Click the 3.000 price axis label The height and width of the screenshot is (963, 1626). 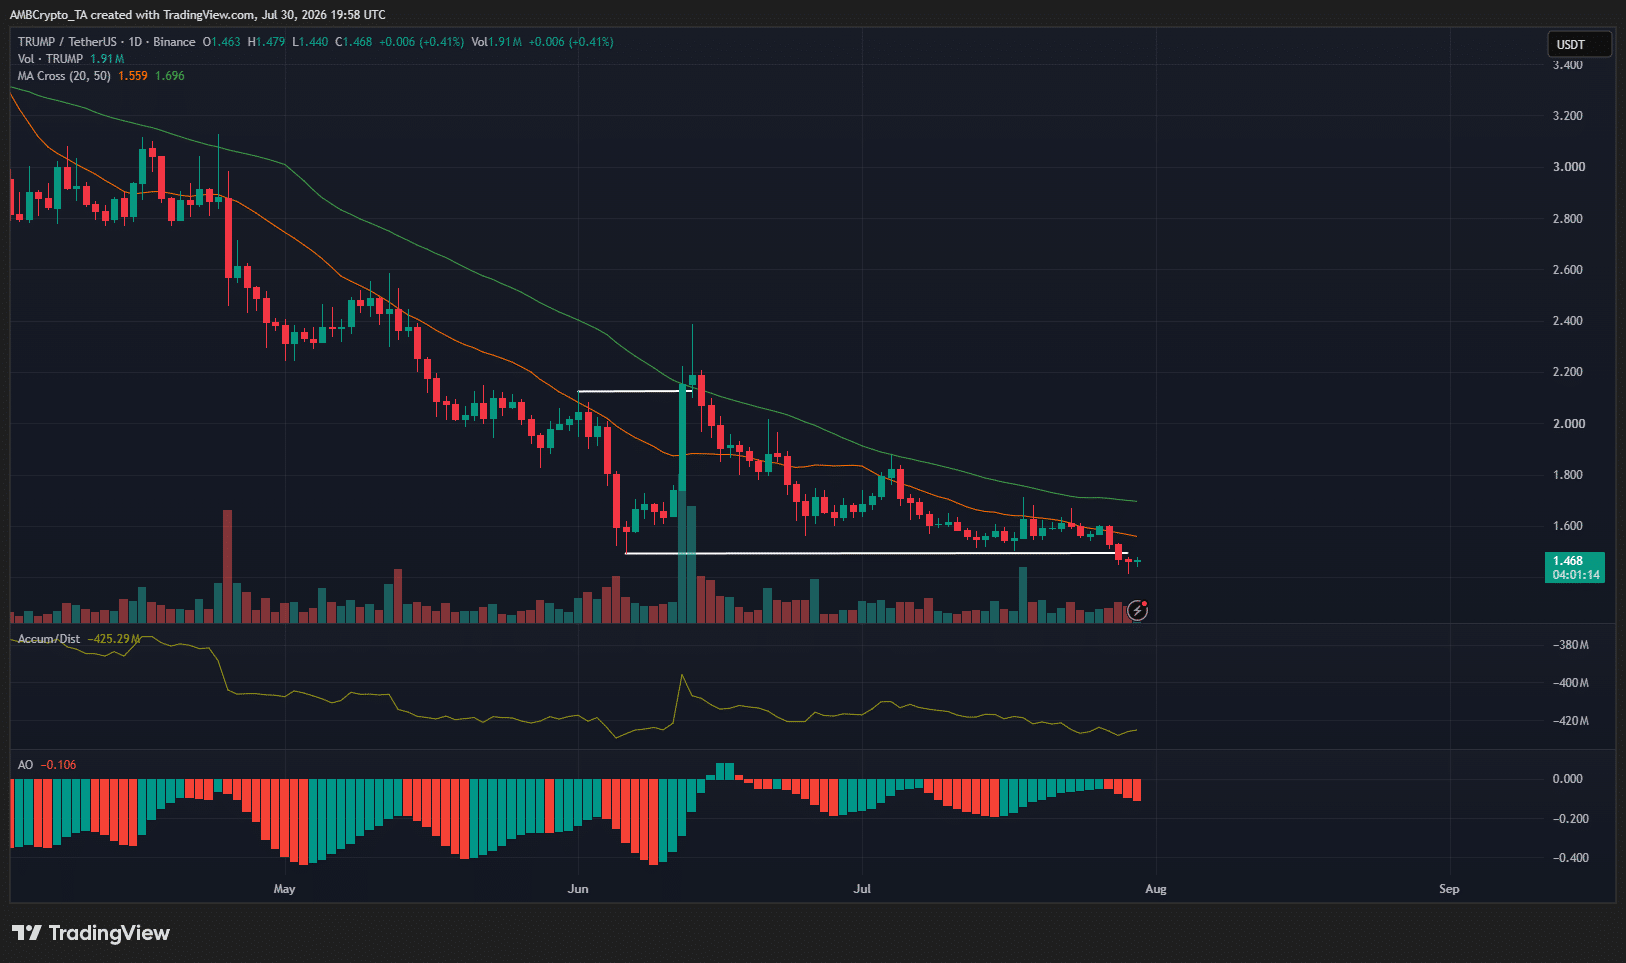1568,167
